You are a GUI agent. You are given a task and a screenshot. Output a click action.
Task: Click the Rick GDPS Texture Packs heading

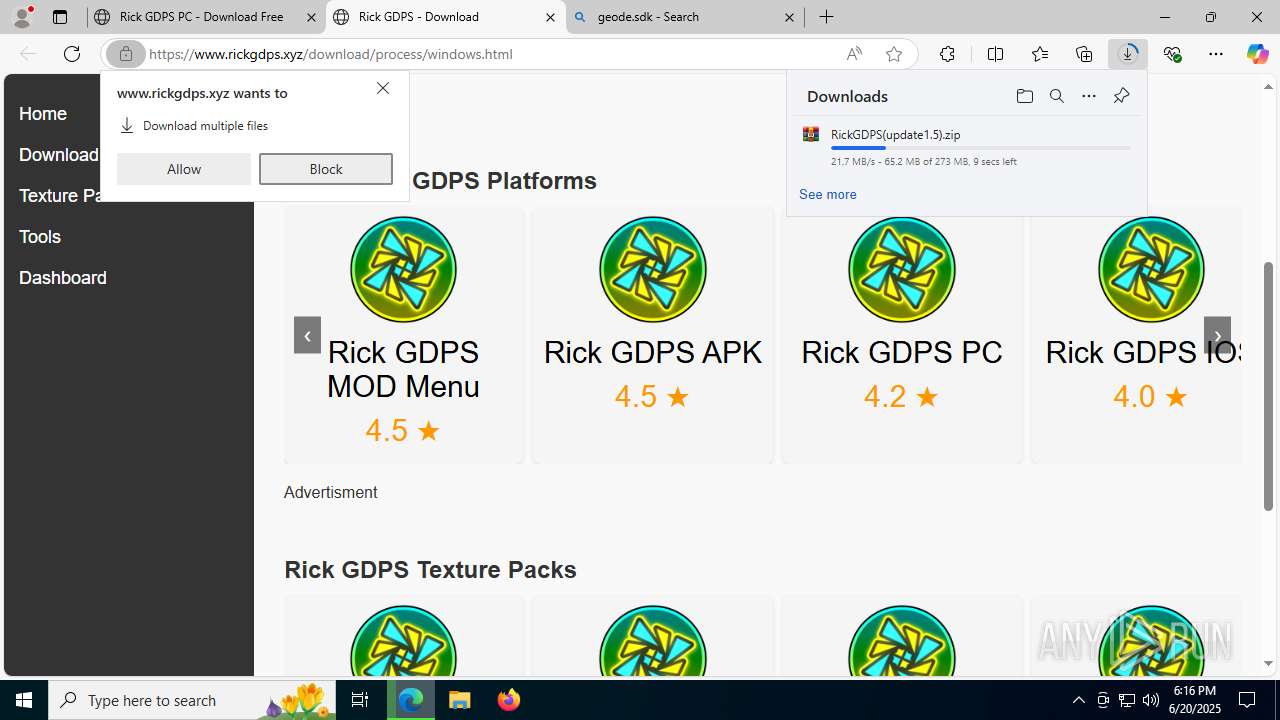430,570
